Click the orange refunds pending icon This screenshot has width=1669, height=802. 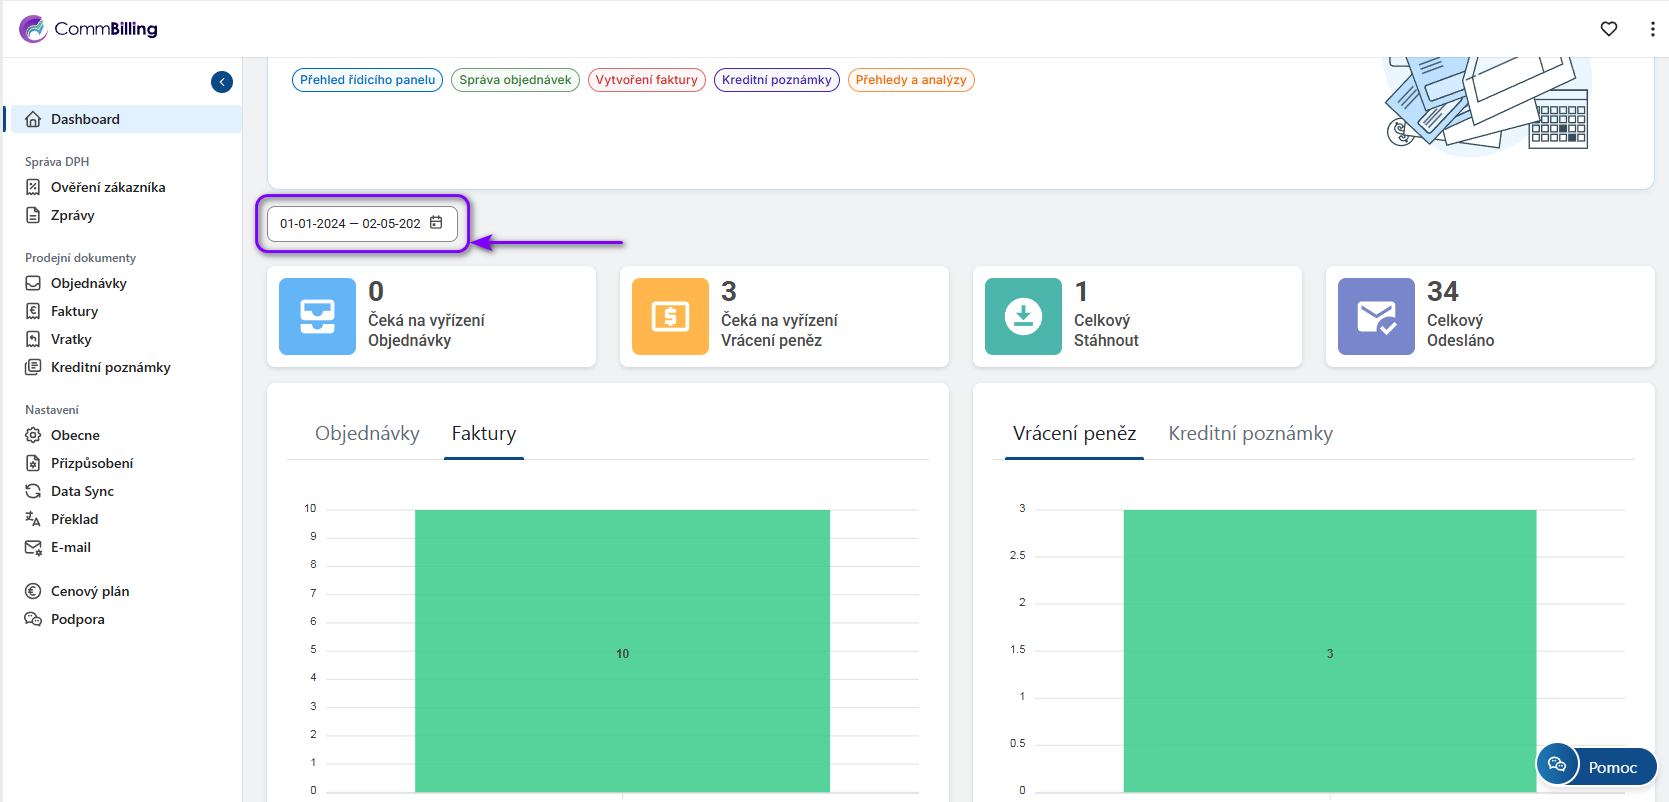coord(670,317)
